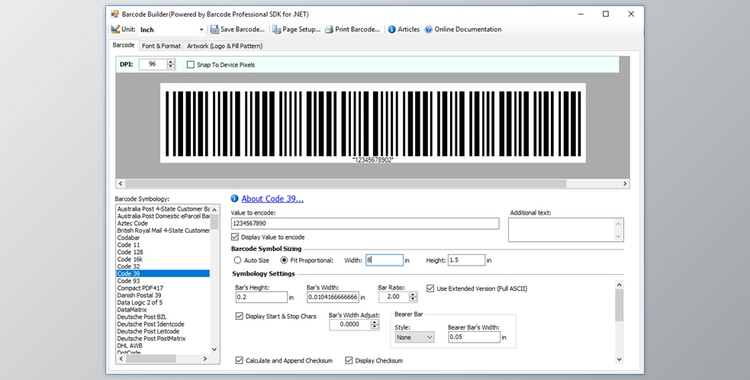Click symbology list scroll down arrow

pyautogui.click(x=214, y=349)
